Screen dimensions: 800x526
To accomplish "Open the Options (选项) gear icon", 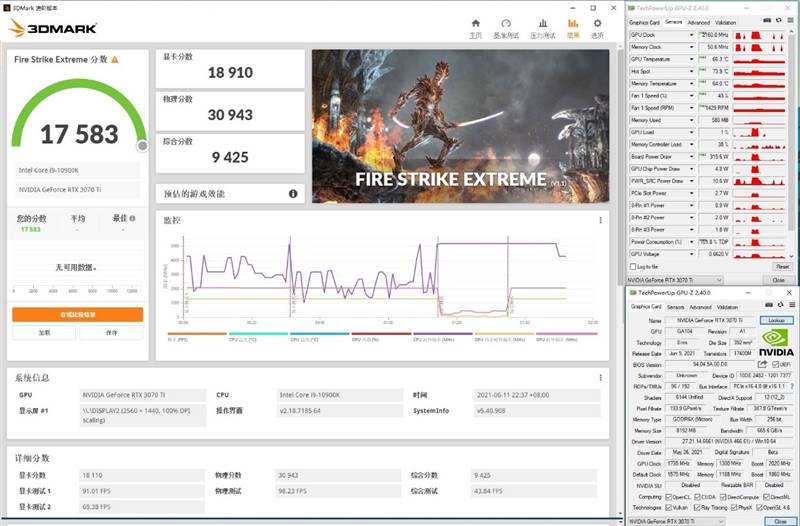I will pyautogui.click(x=597, y=25).
